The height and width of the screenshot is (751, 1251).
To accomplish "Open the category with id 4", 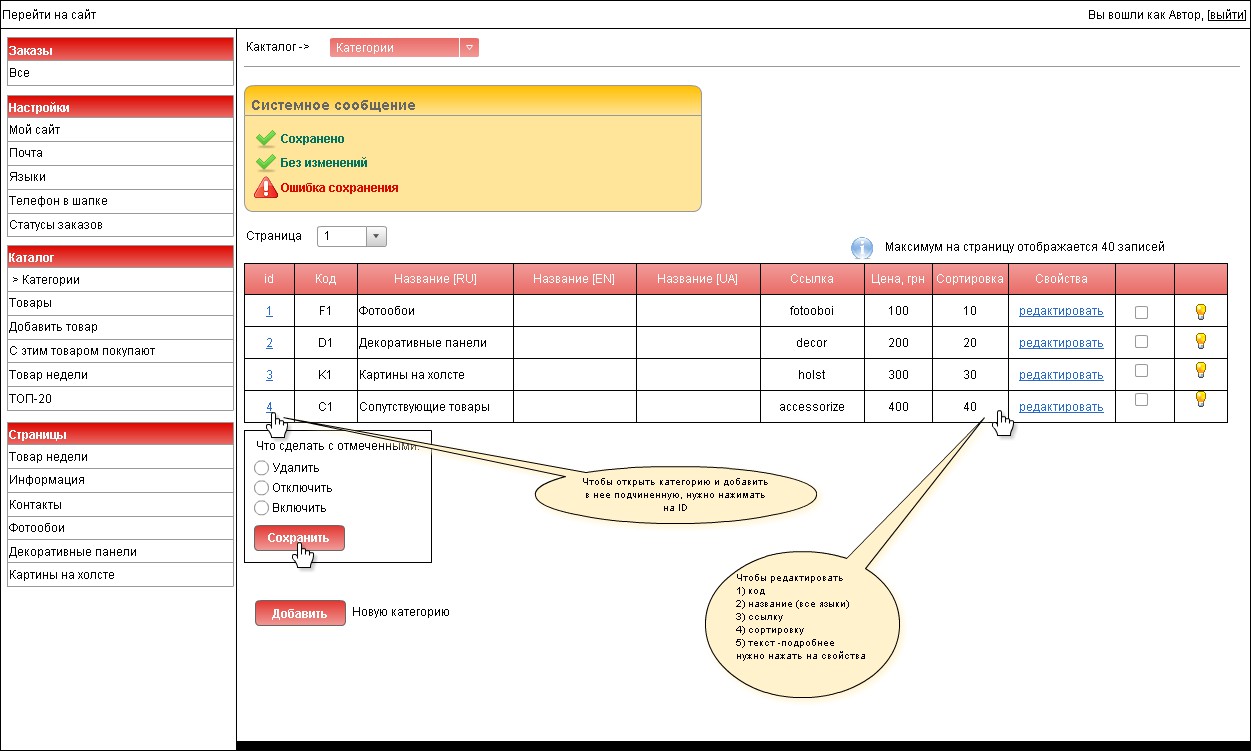I will (x=269, y=406).
